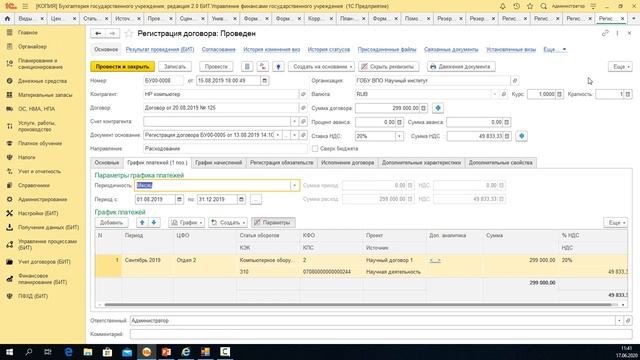Open Windows Start menu
This screenshot has height=360, width=640.
click(9, 352)
